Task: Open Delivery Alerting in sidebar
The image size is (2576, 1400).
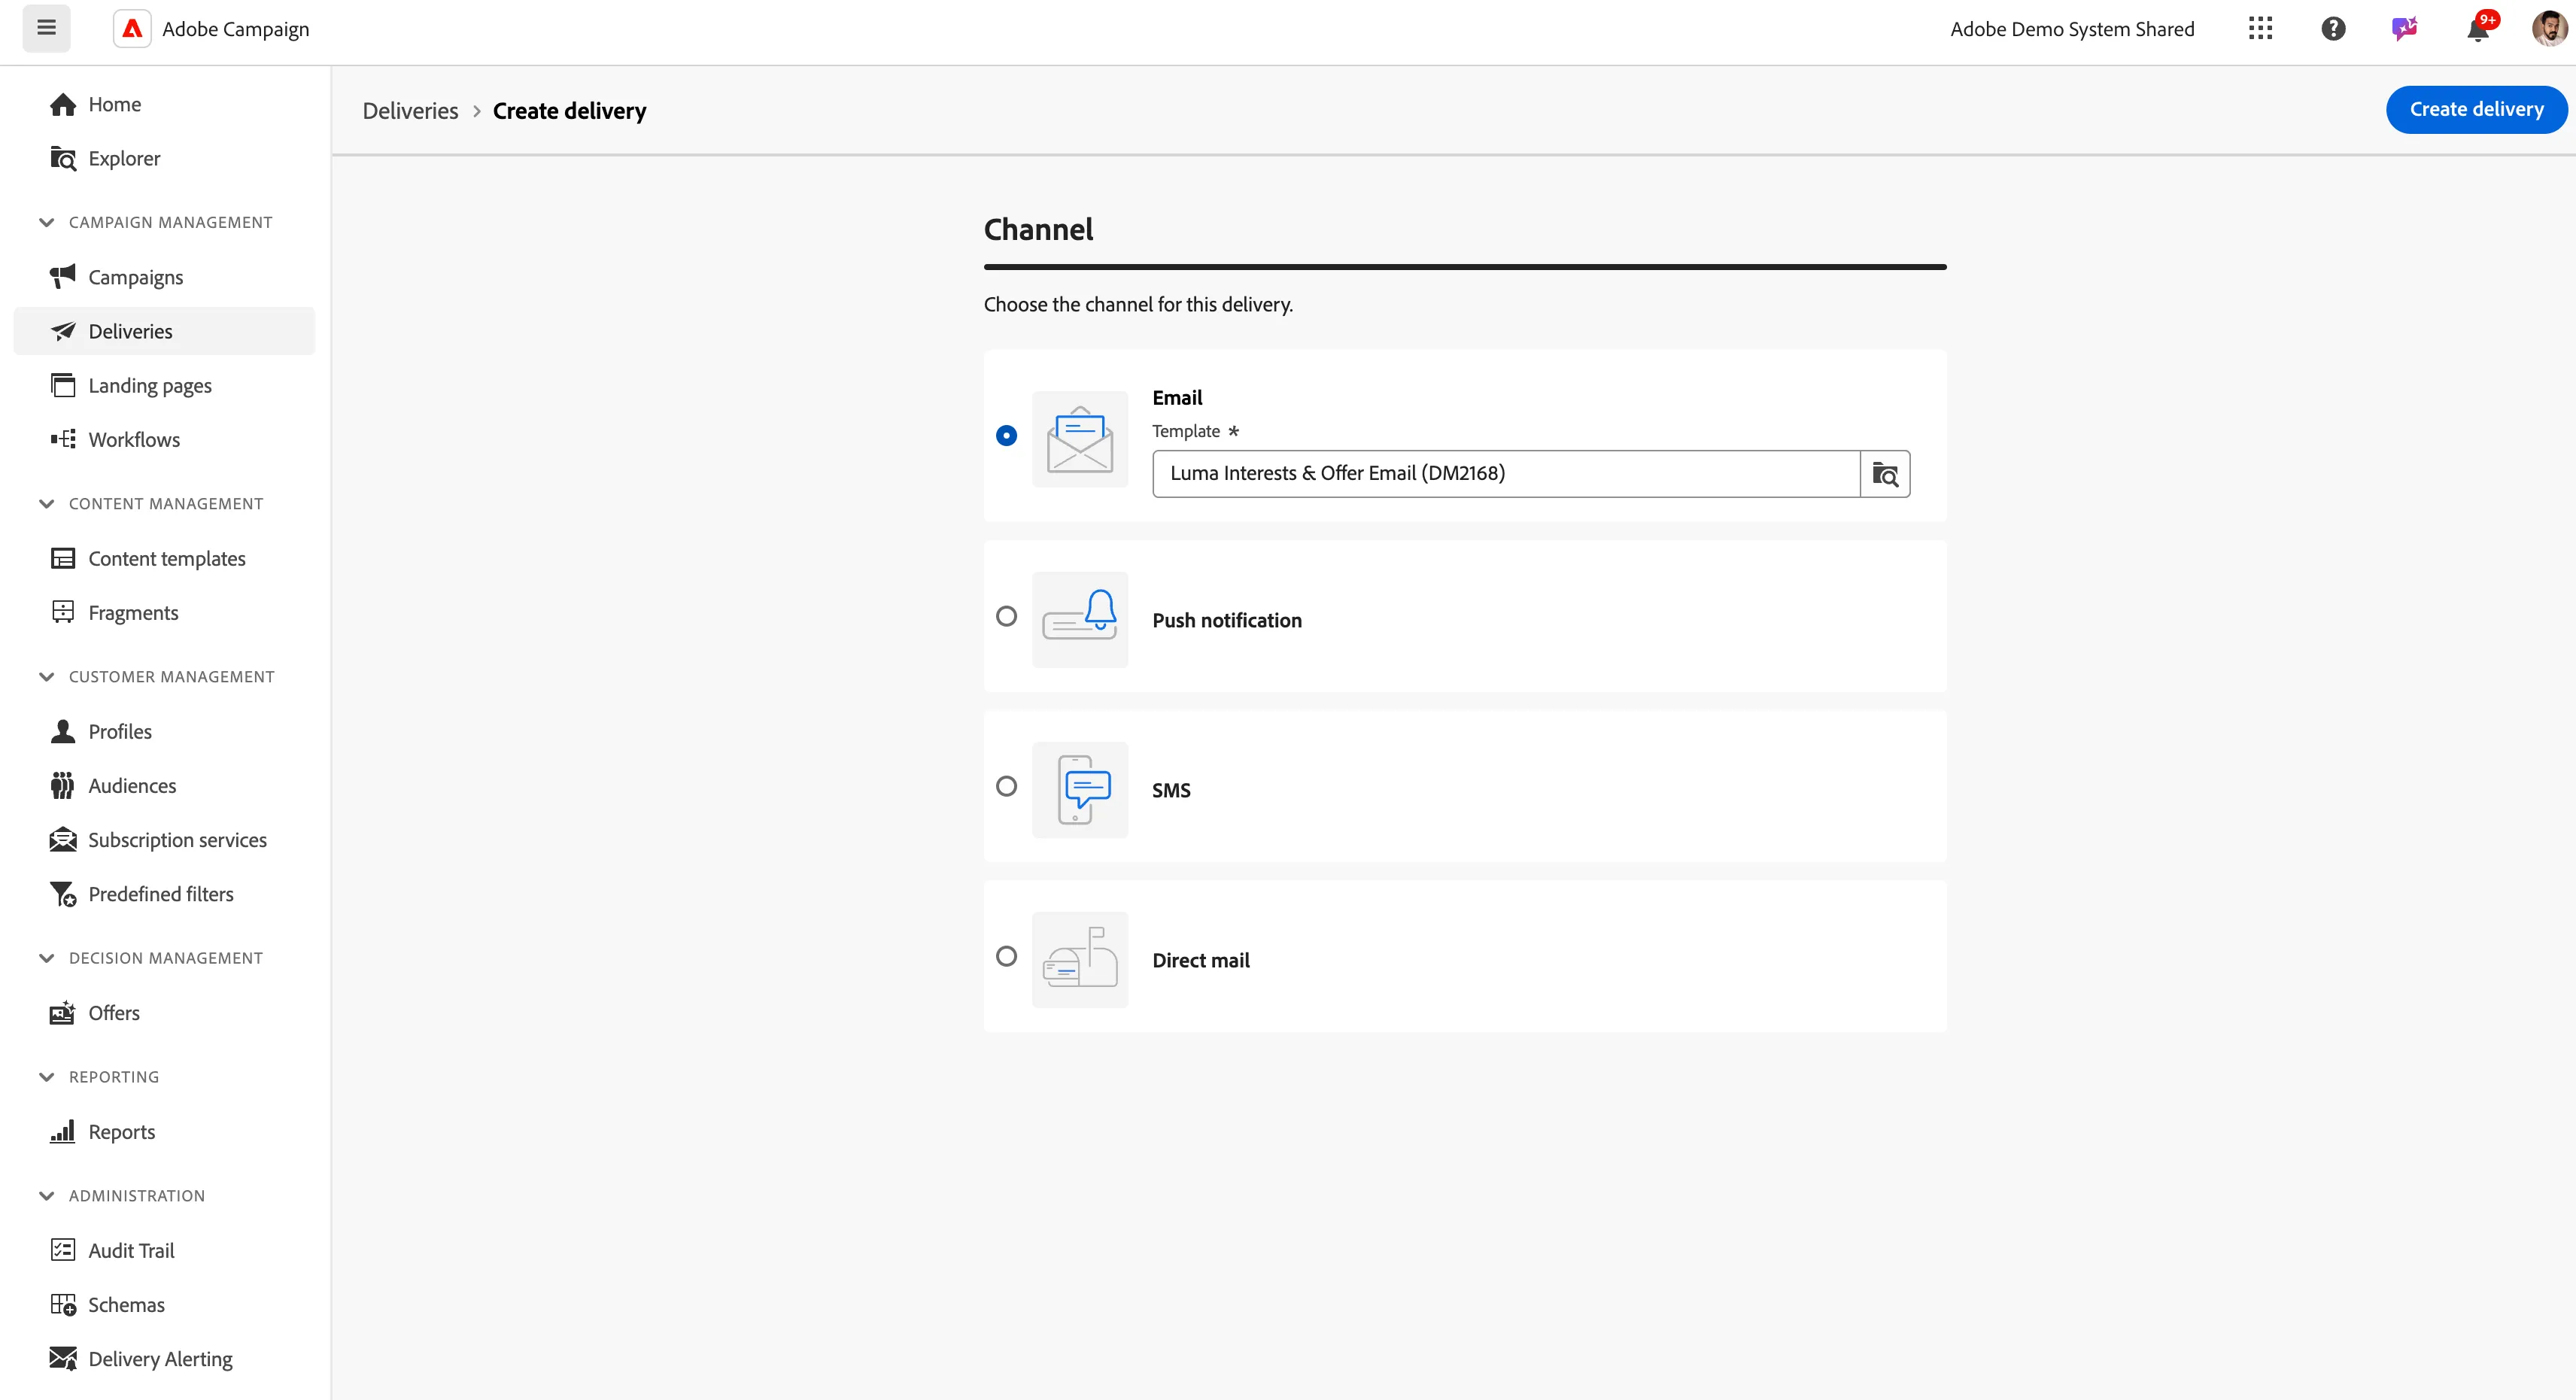Action: (x=164, y=1359)
